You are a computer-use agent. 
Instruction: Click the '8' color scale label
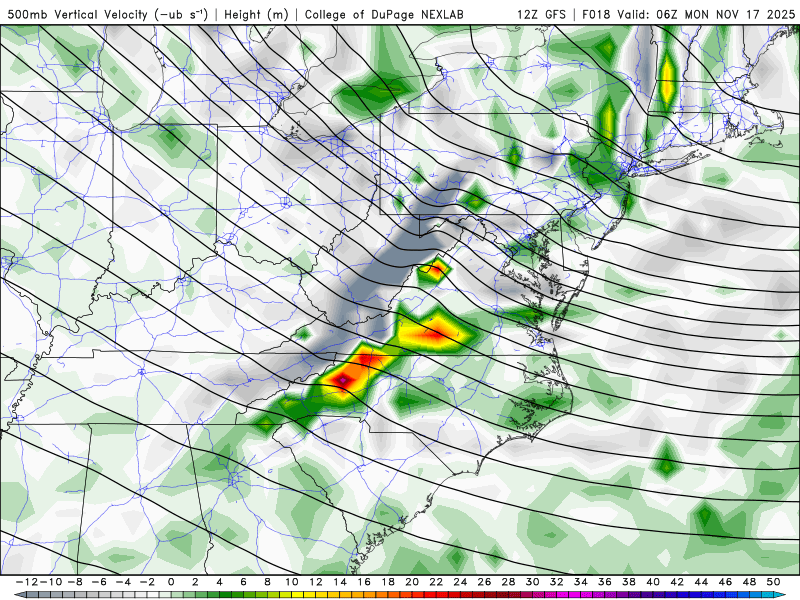(x=267, y=582)
